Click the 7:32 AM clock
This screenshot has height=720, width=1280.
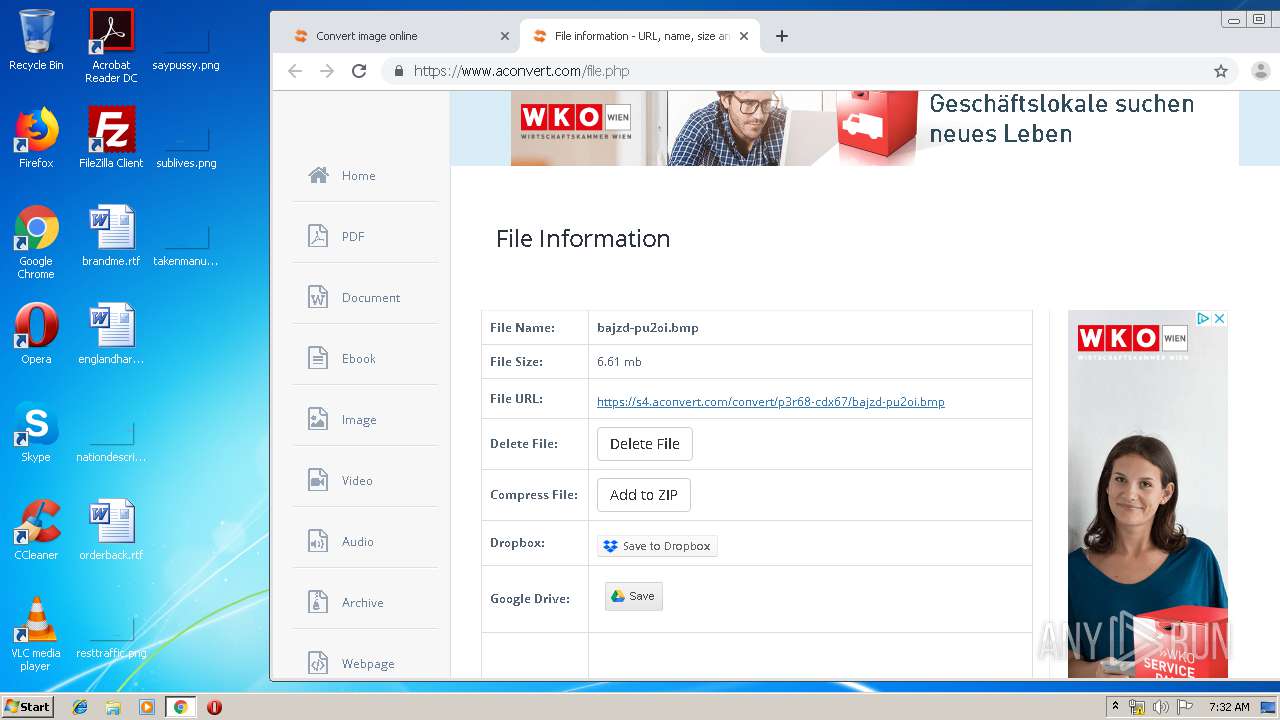point(1229,707)
